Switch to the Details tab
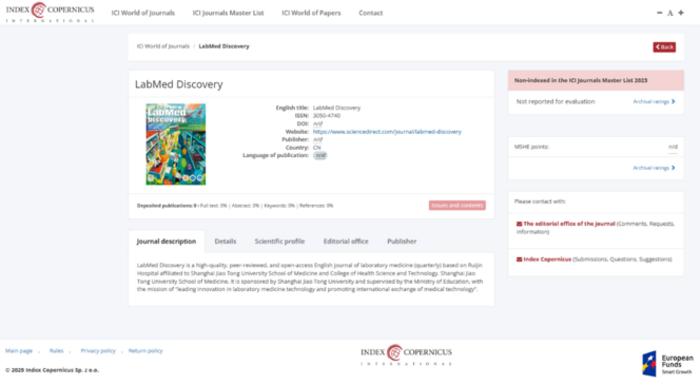The image size is (700, 385). [x=225, y=241]
